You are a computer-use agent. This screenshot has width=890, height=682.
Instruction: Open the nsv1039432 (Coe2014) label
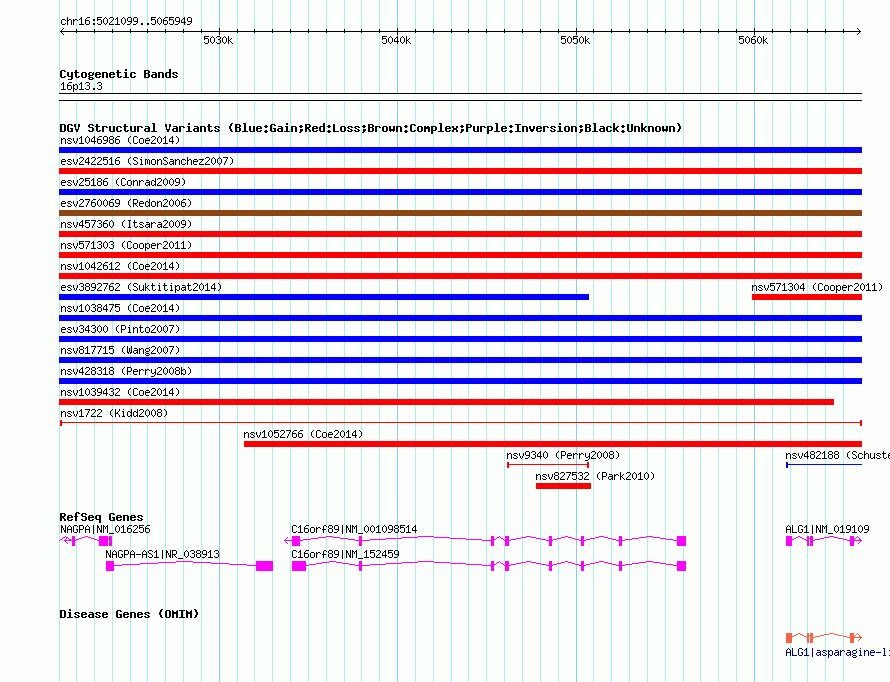[120, 392]
